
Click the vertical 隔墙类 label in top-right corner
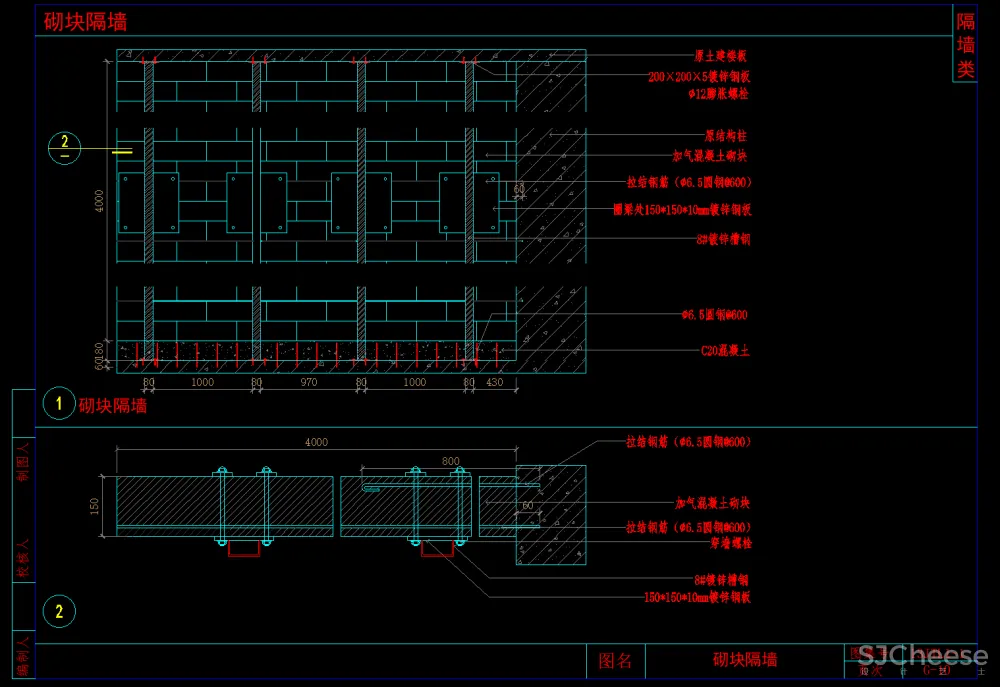[x=965, y=46]
